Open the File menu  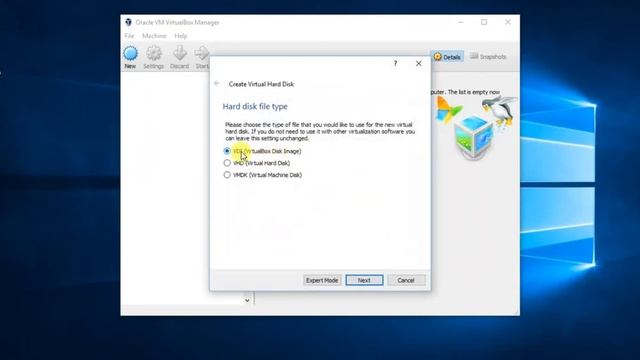tap(129, 36)
